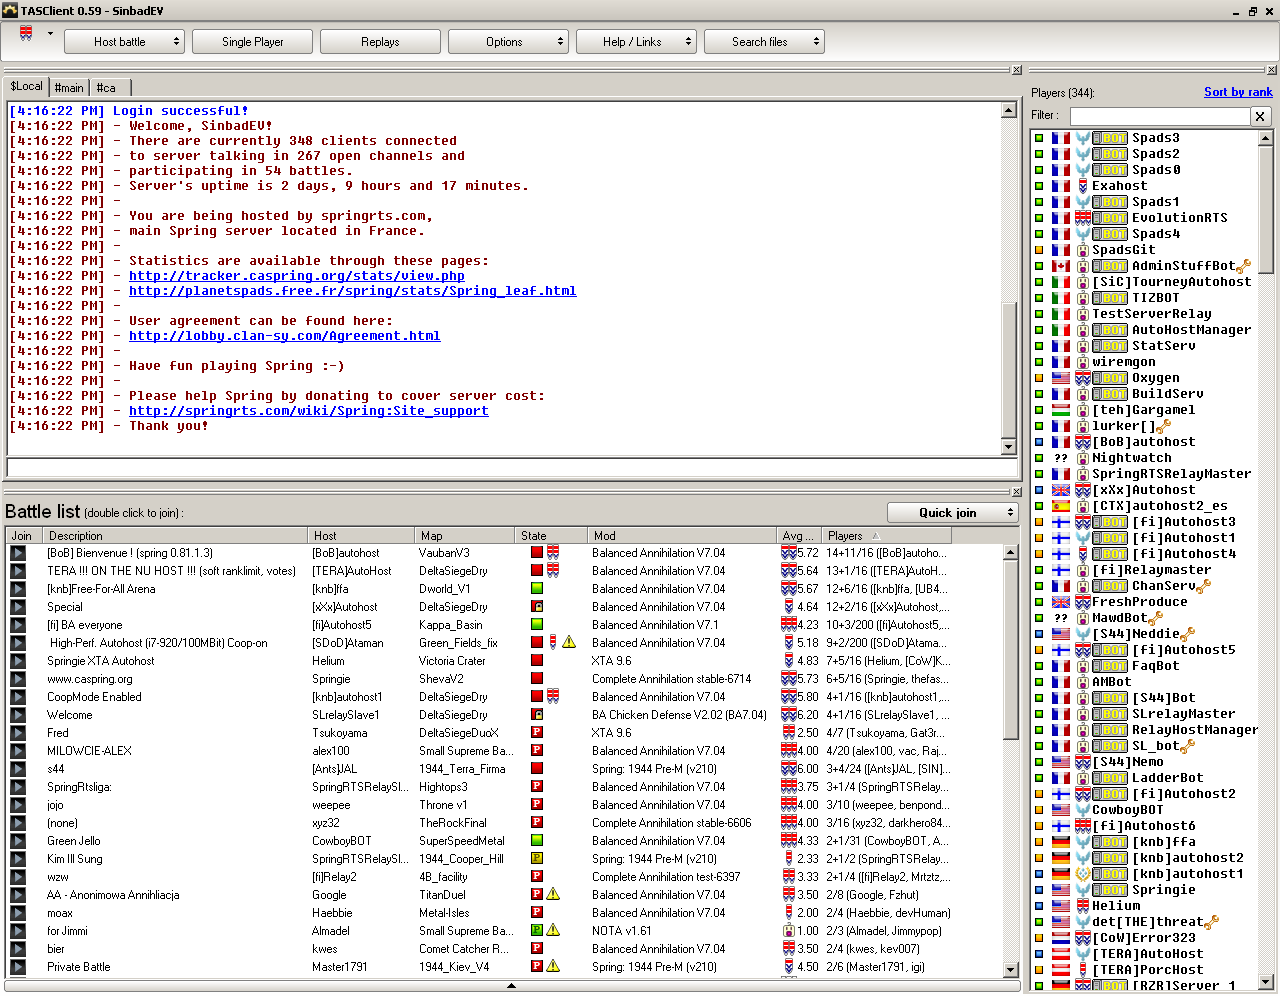The height and width of the screenshot is (996, 1280).
Task: Open the planetspads Spring_leaf.html stats link
Action: tap(352, 291)
